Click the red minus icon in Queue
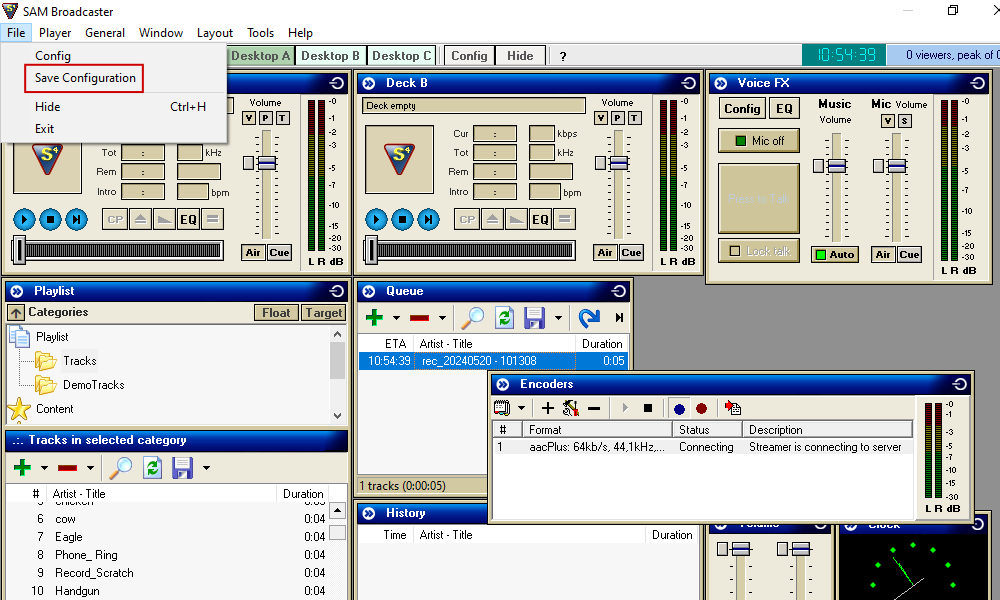 [x=420, y=318]
